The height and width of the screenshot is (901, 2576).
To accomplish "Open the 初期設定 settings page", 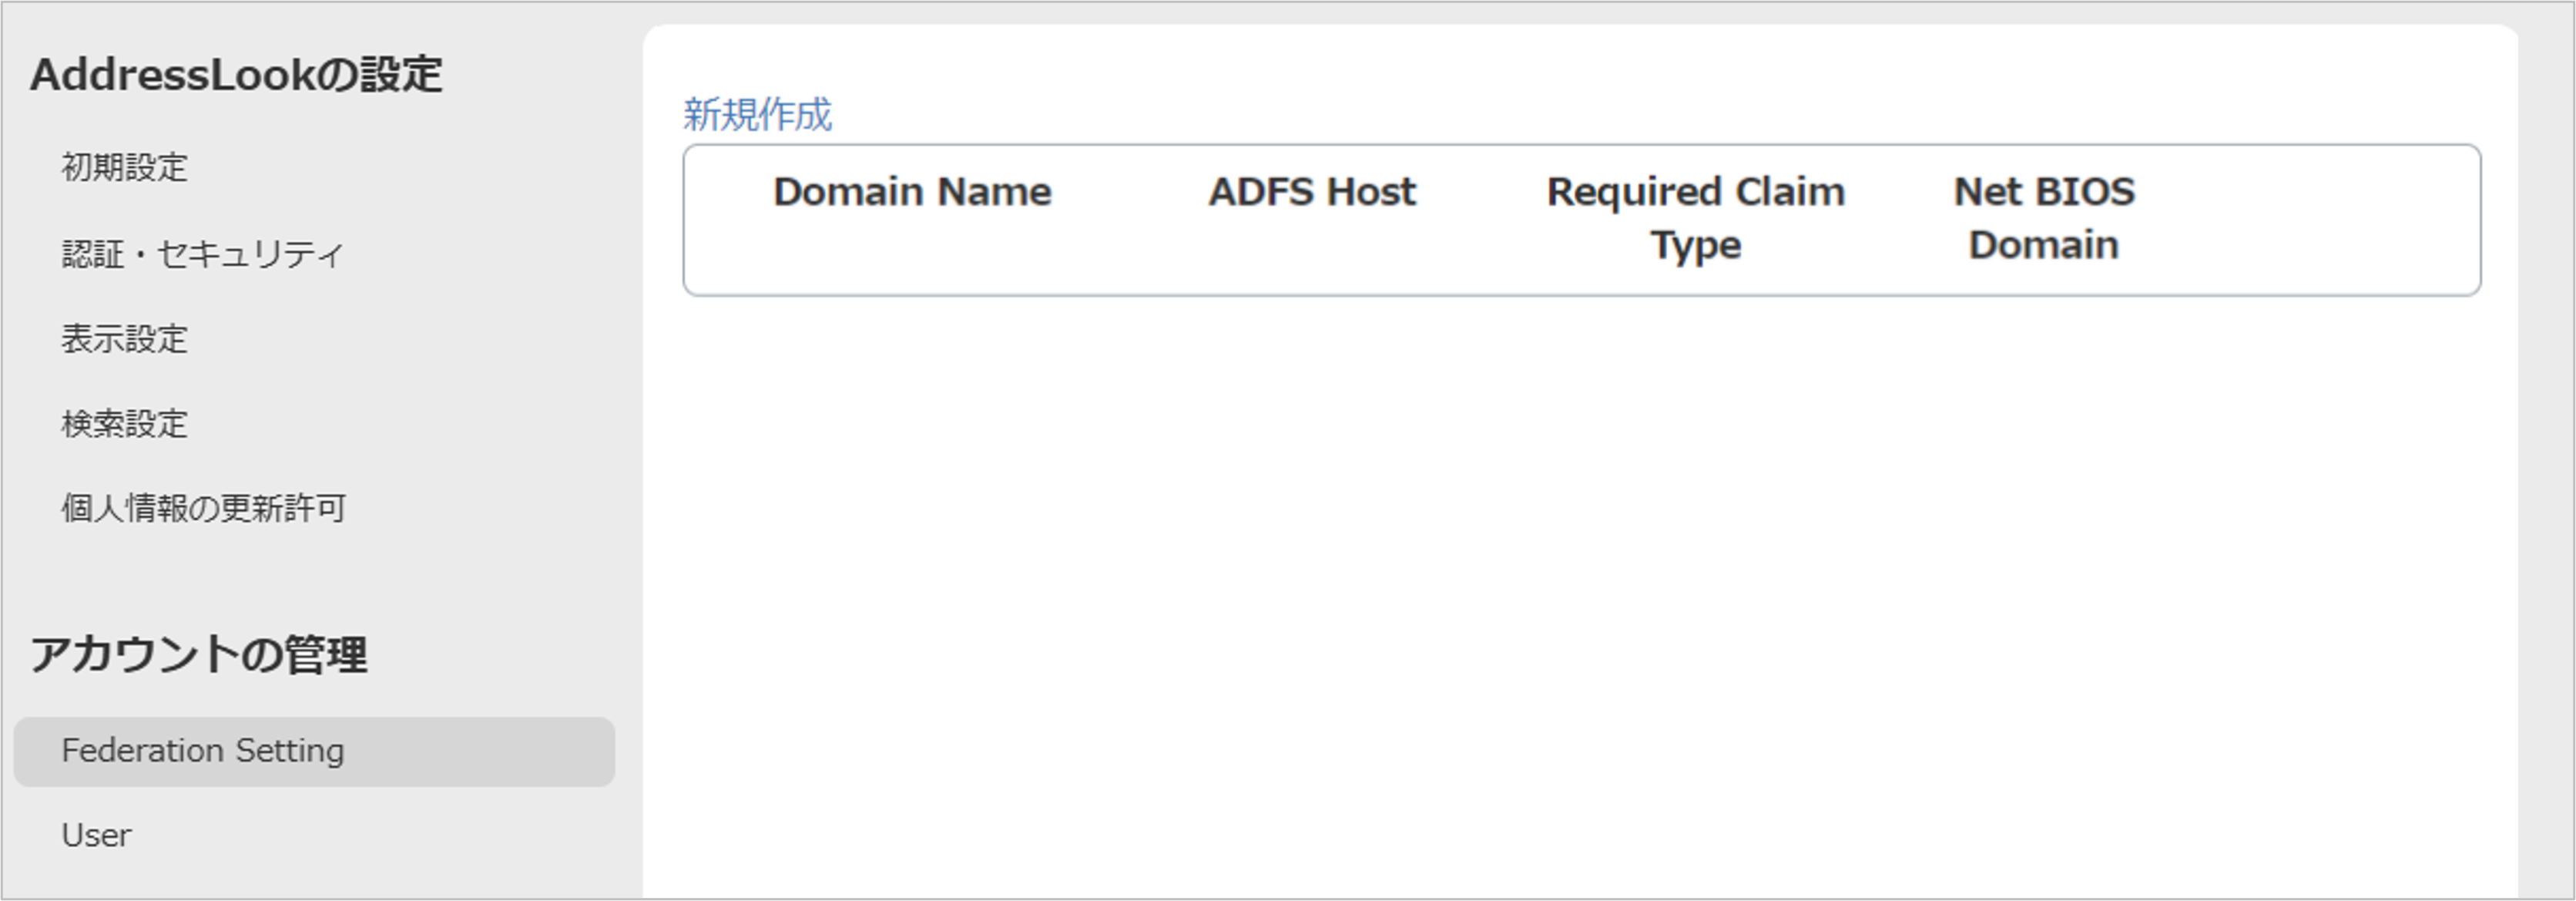I will click(x=125, y=167).
